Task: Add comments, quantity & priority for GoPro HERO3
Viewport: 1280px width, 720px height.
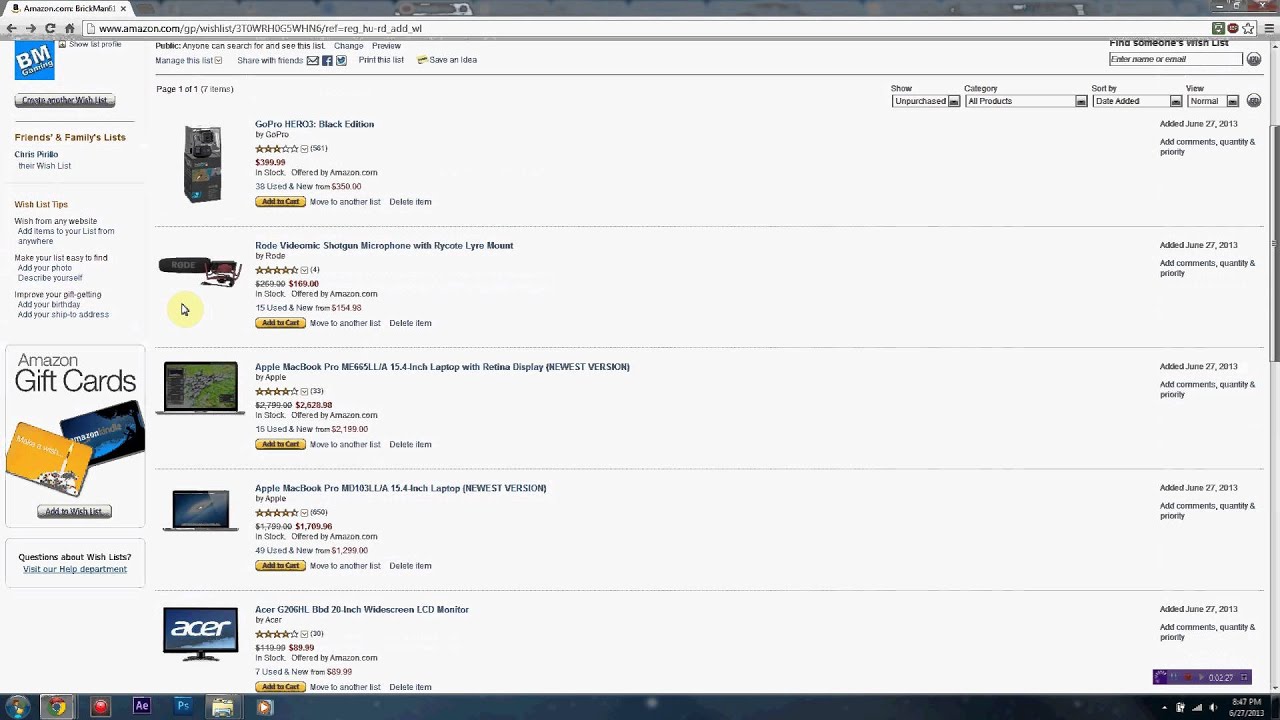Action: tap(1207, 147)
